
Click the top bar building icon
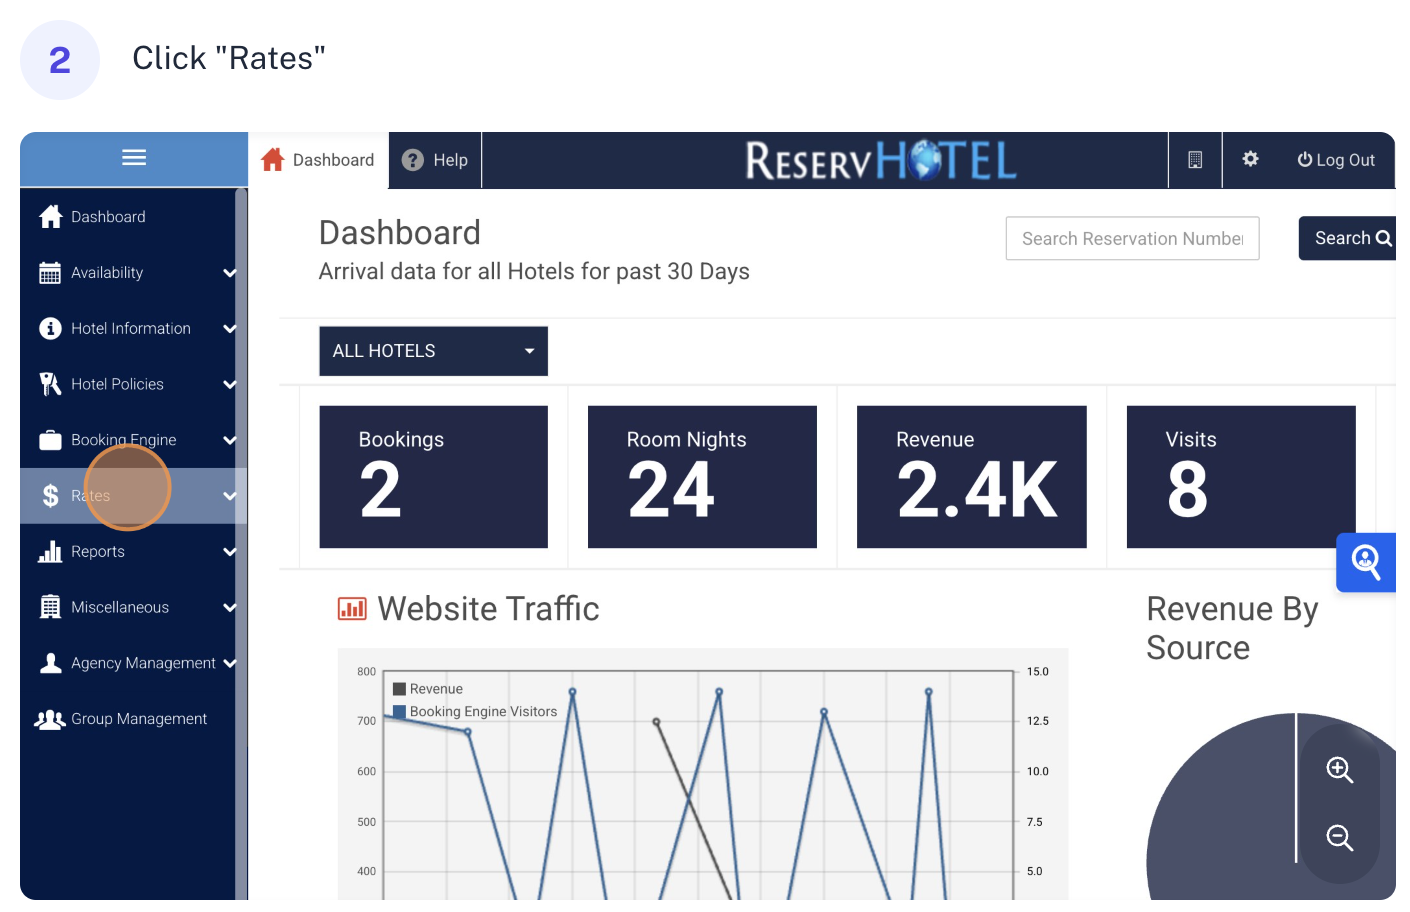(1195, 160)
